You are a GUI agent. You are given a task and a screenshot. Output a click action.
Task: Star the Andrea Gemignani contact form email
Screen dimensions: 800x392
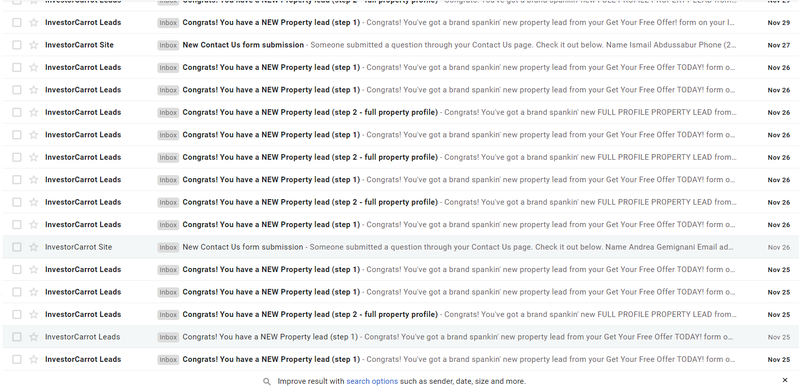tap(34, 247)
